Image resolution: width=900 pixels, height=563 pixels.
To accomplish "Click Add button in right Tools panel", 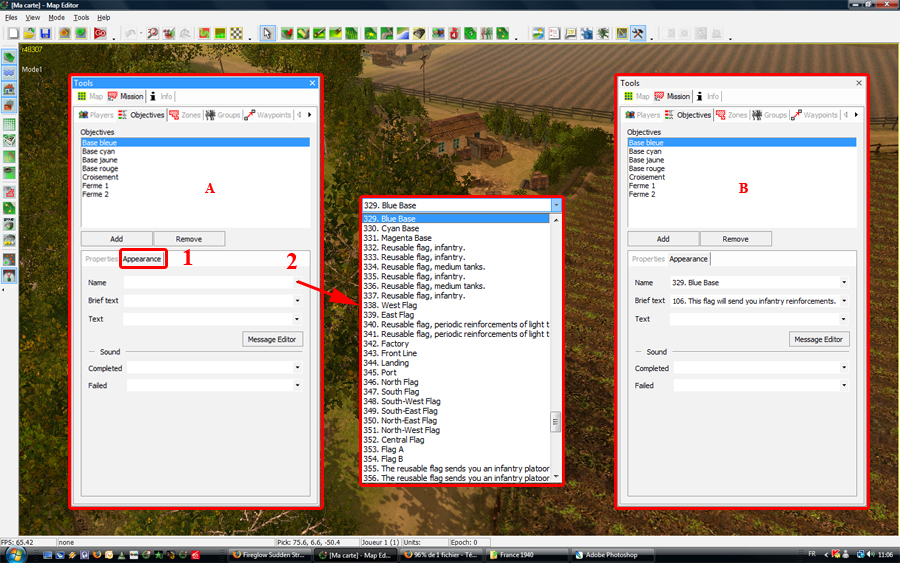I will point(663,239).
